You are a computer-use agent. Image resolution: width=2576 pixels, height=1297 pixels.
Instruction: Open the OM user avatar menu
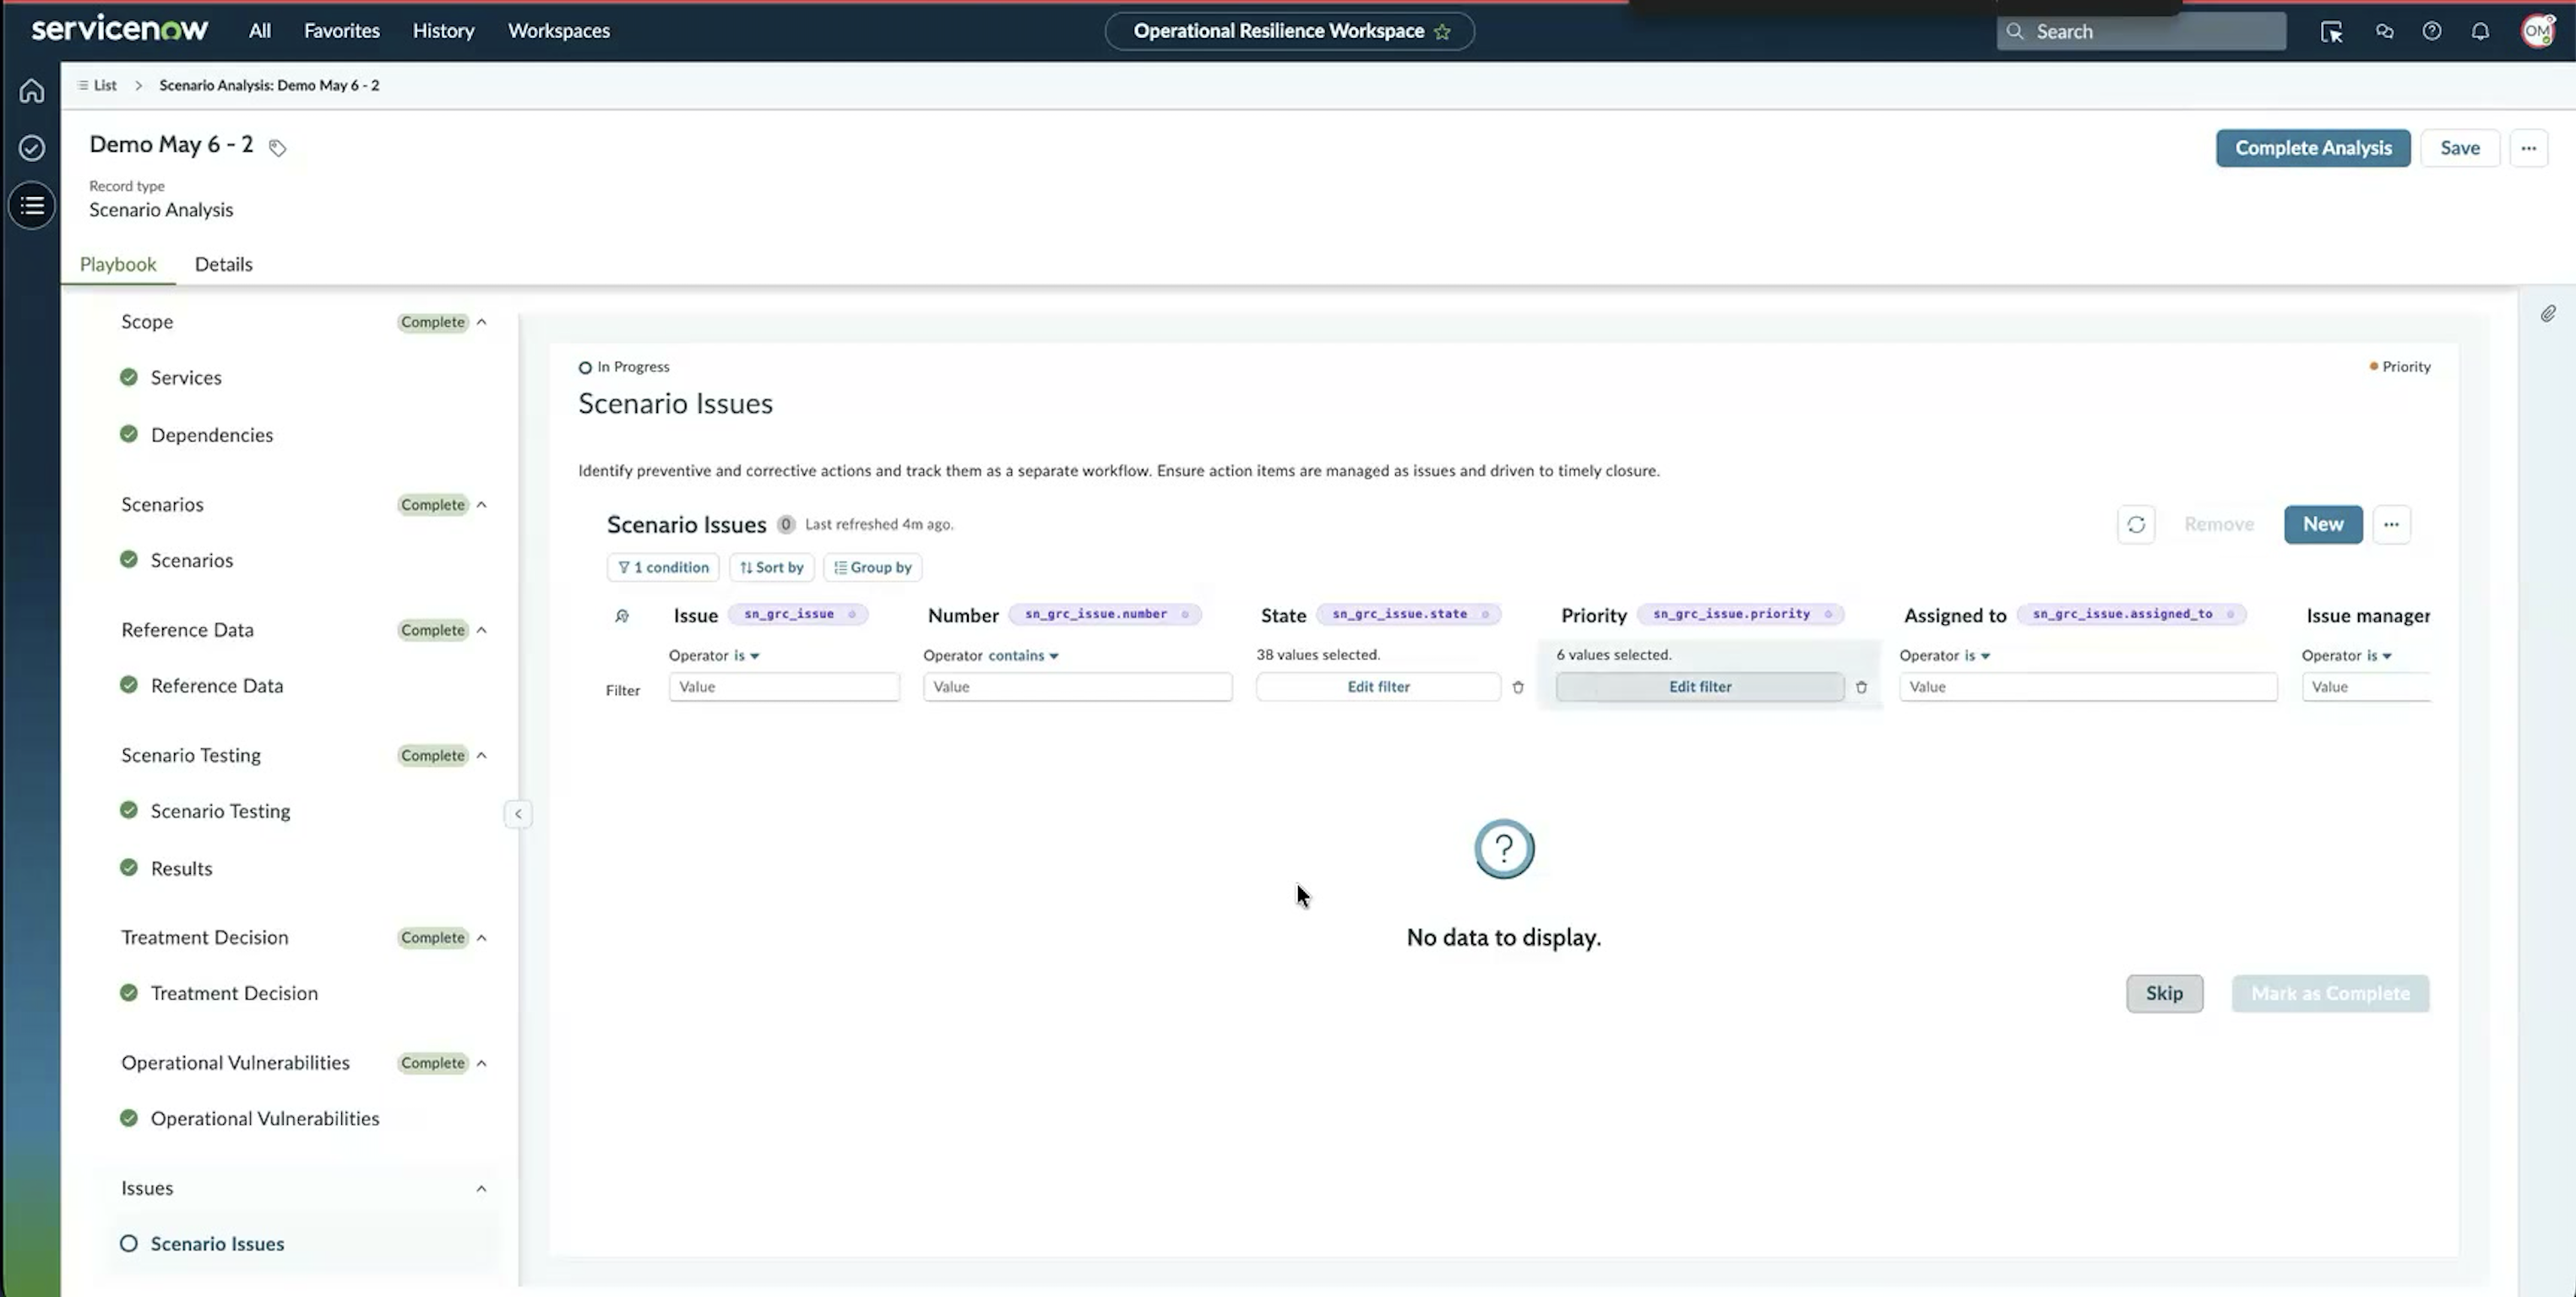(2538, 31)
